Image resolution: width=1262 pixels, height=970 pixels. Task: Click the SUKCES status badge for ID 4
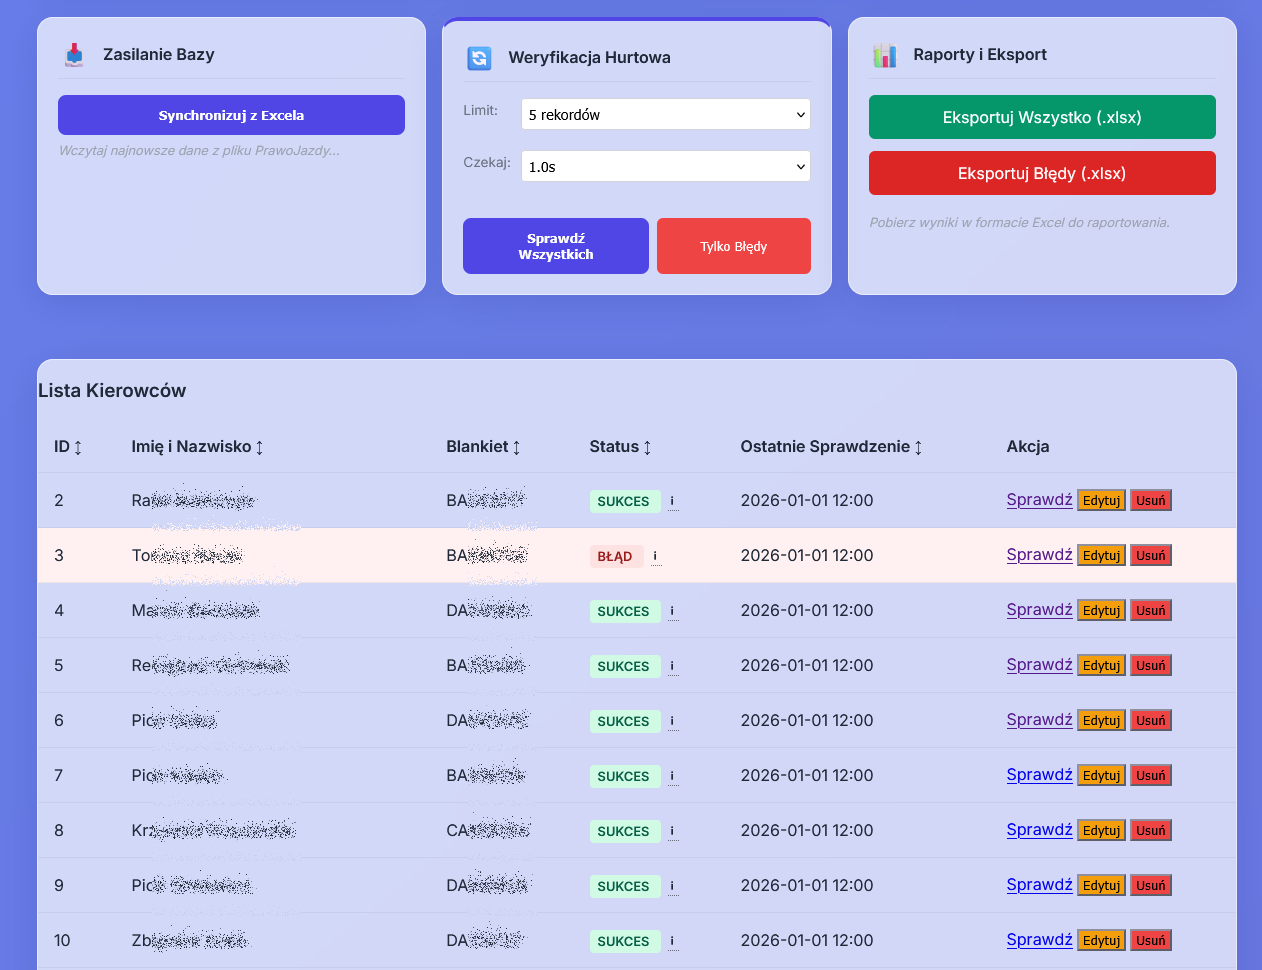click(624, 611)
